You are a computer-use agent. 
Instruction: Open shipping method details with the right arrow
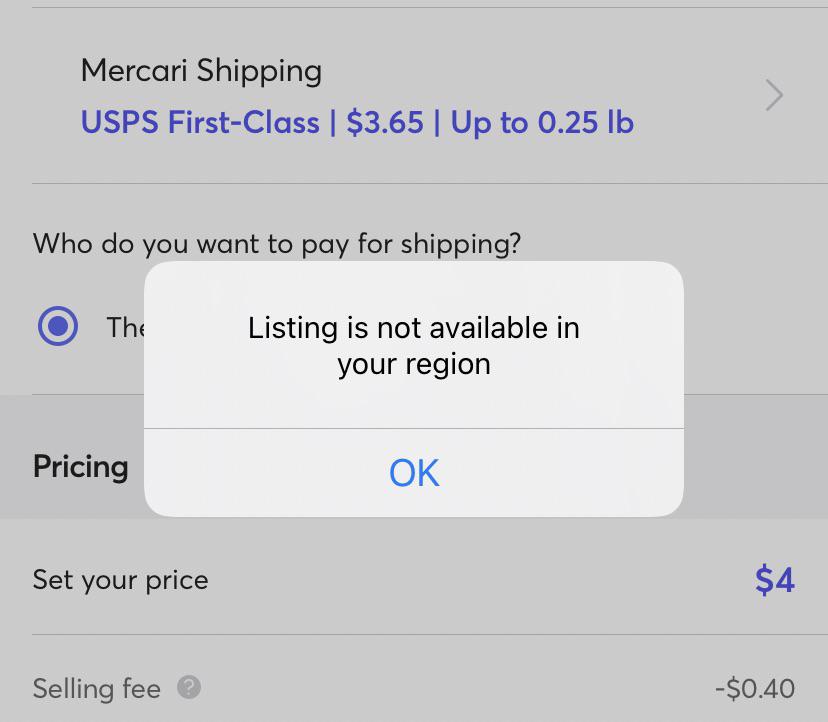point(773,95)
